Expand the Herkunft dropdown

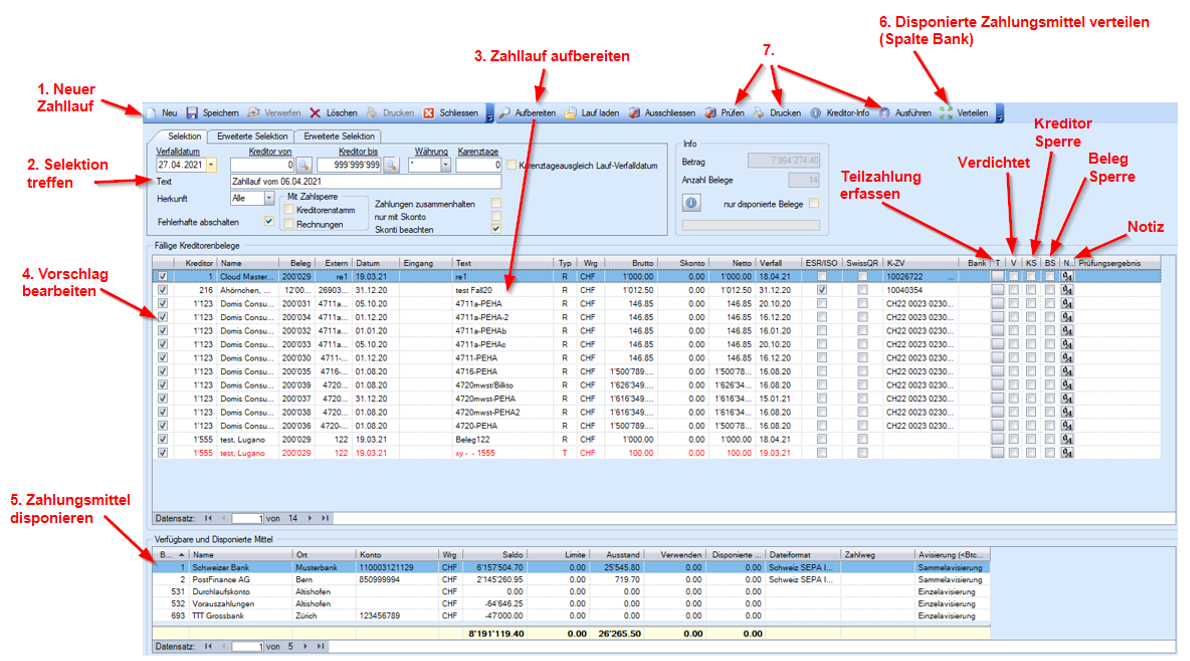point(268,198)
